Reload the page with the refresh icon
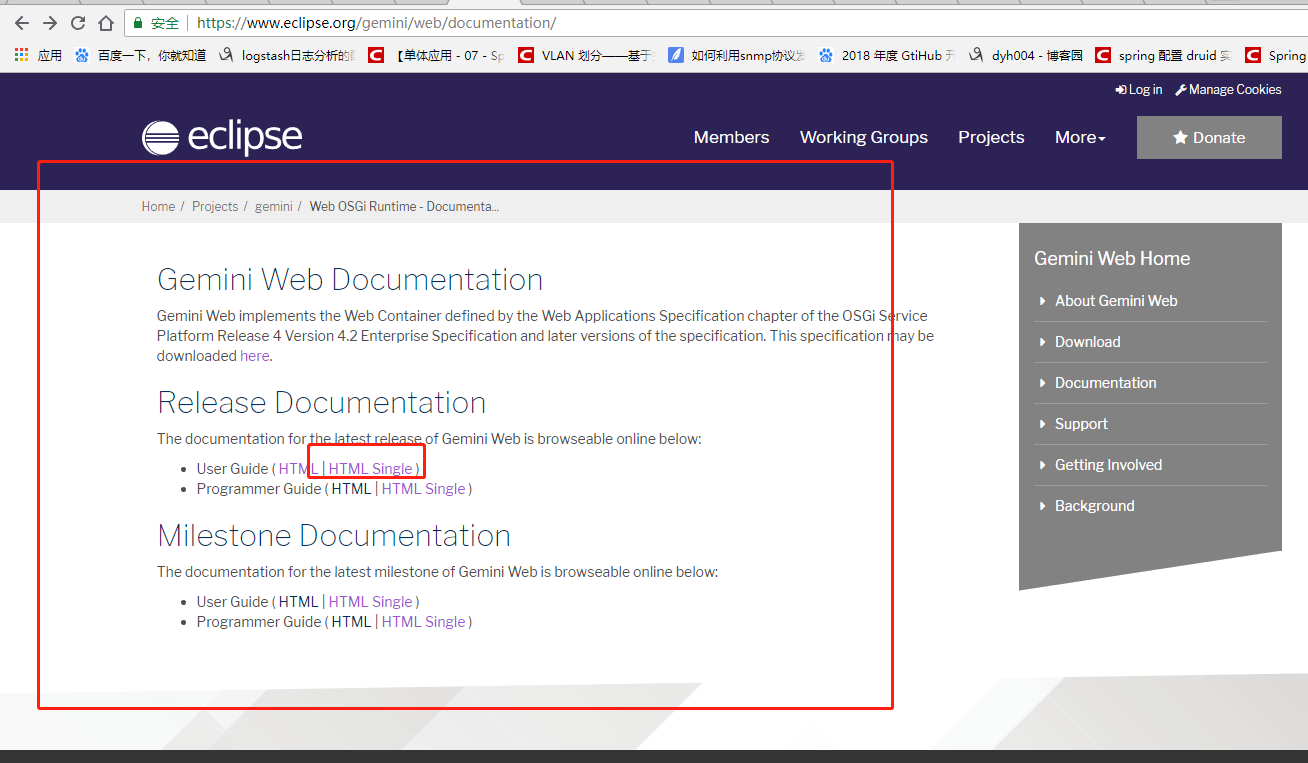The width and height of the screenshot is (1308, 763). 78,22
